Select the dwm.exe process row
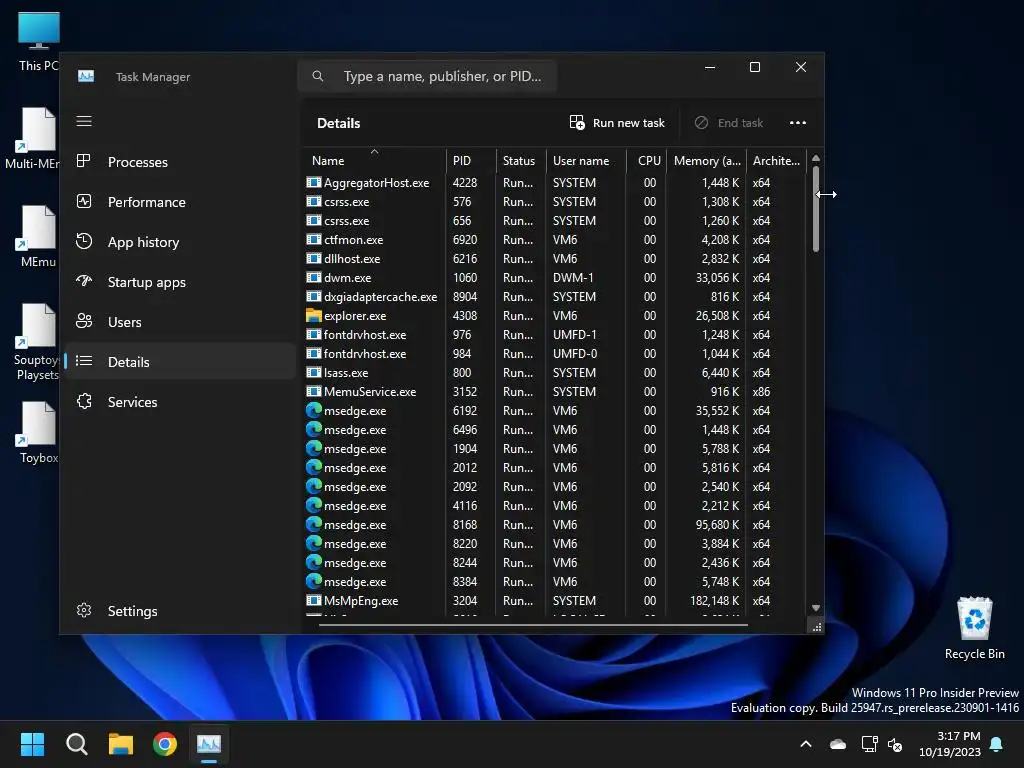This screenshot has width=1024, height=768. [555, 278]
